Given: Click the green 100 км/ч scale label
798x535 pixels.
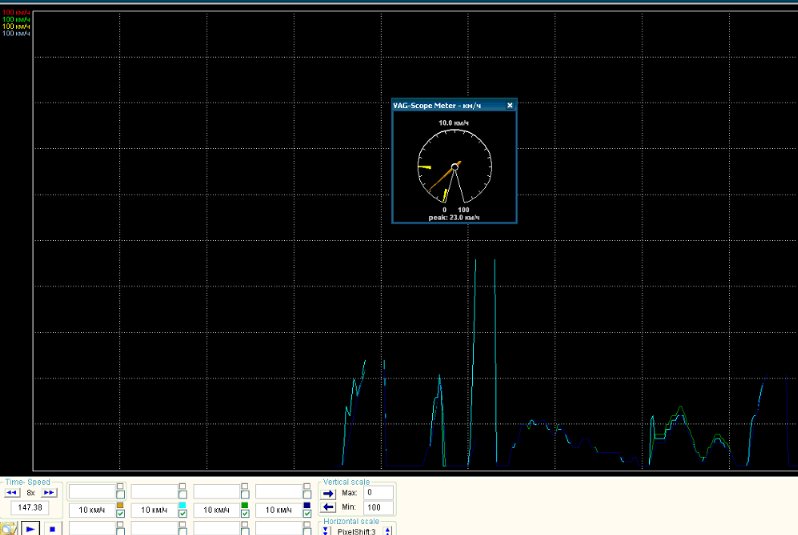Looking at the screenshot, I should tap(16, 19).
